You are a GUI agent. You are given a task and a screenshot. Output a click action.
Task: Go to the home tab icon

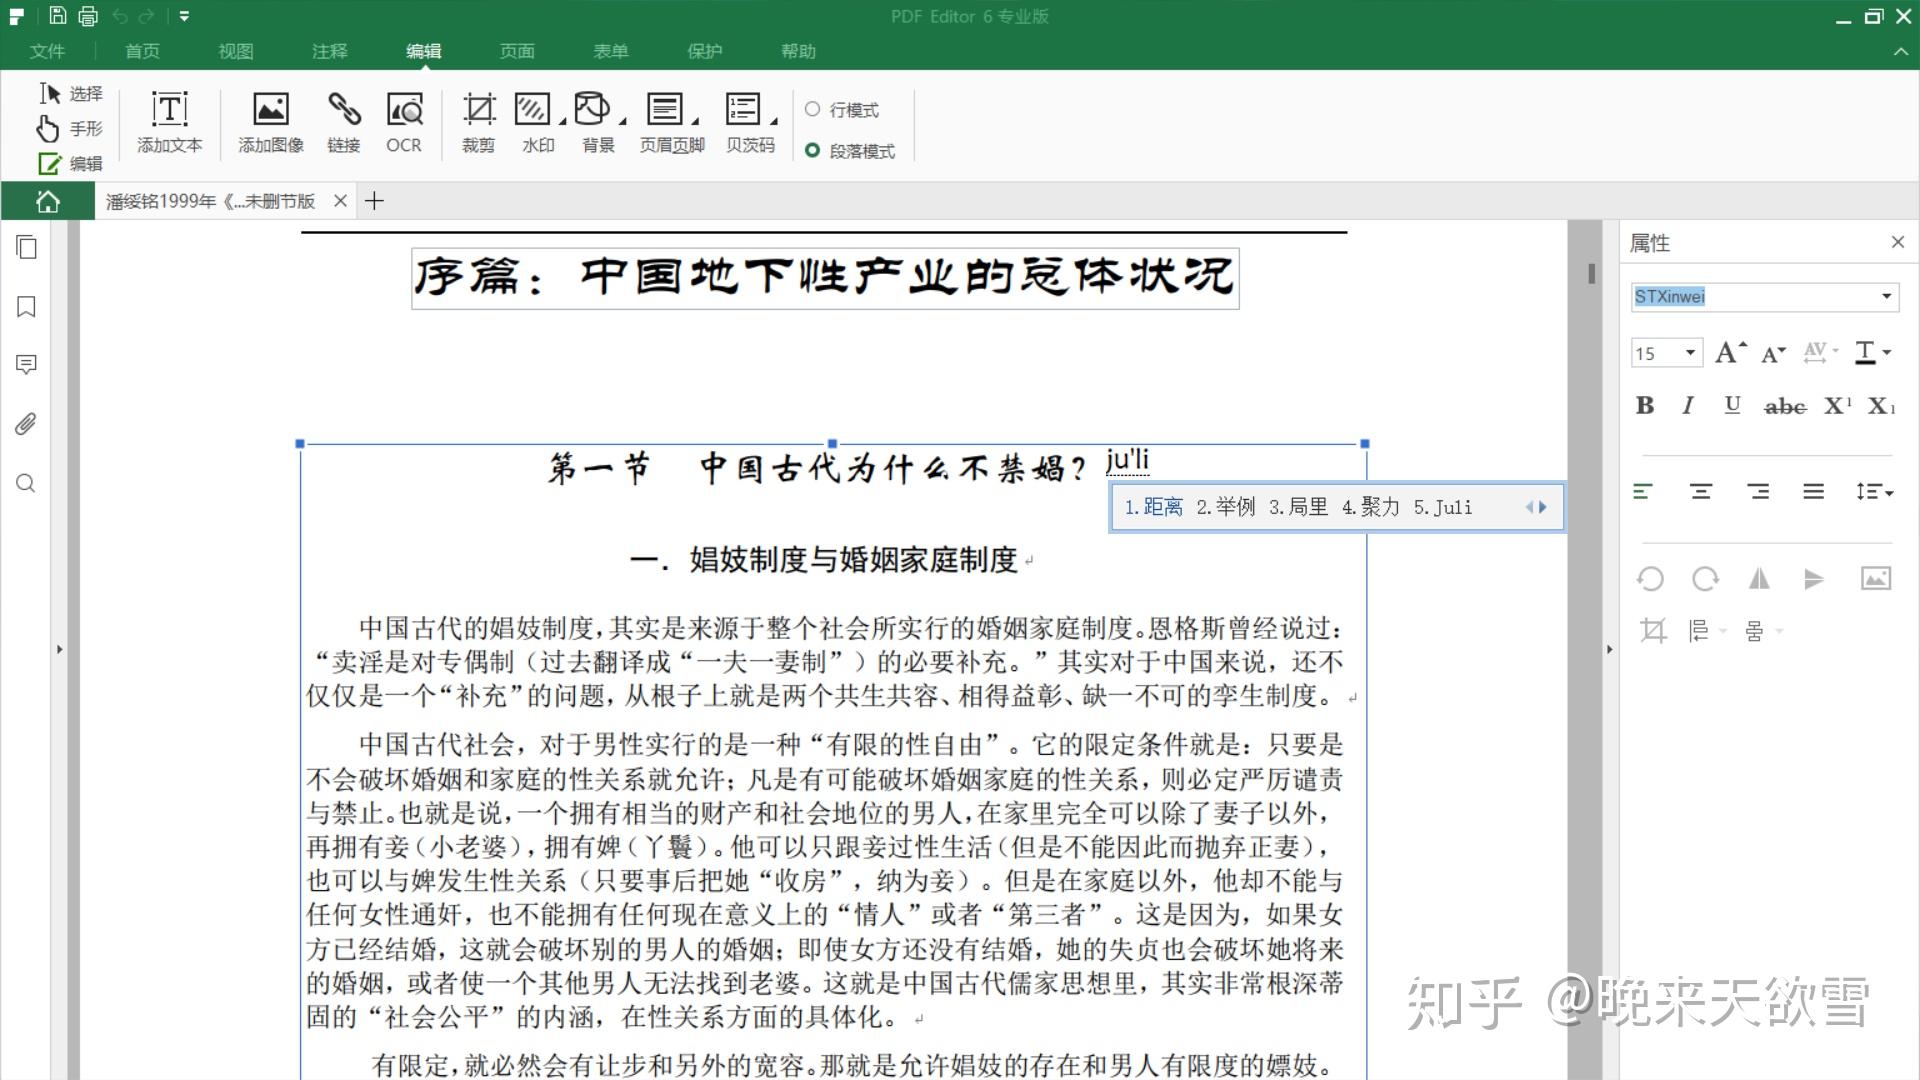pyautogui.click(x=47, y=201)
